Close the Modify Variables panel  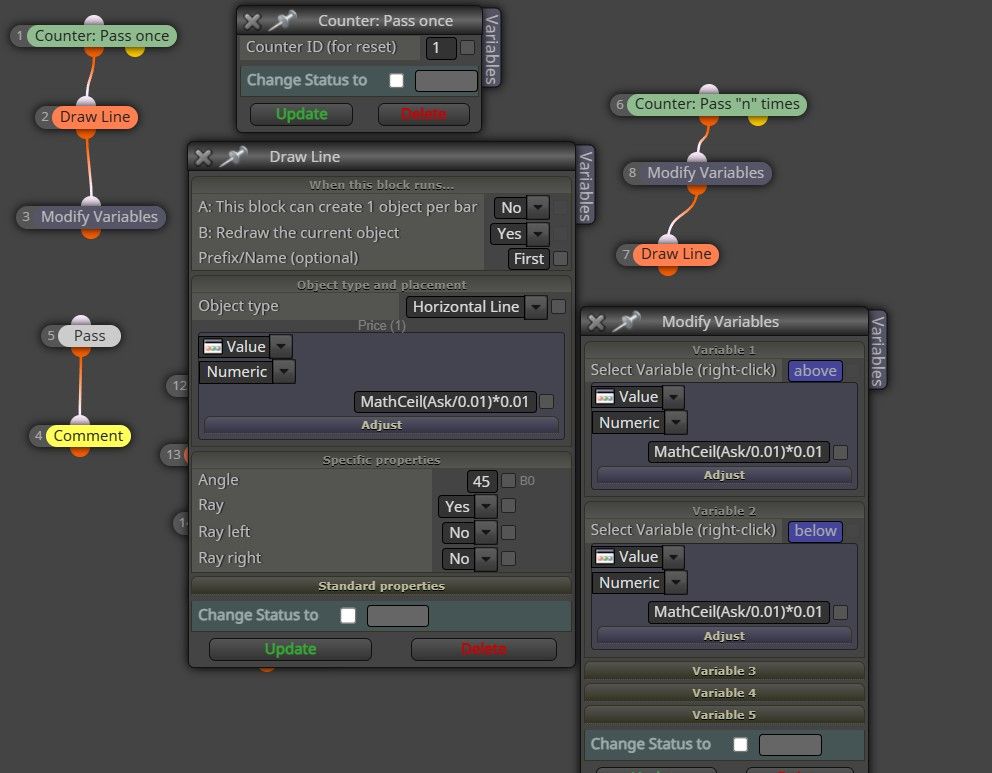coord(596,323)
